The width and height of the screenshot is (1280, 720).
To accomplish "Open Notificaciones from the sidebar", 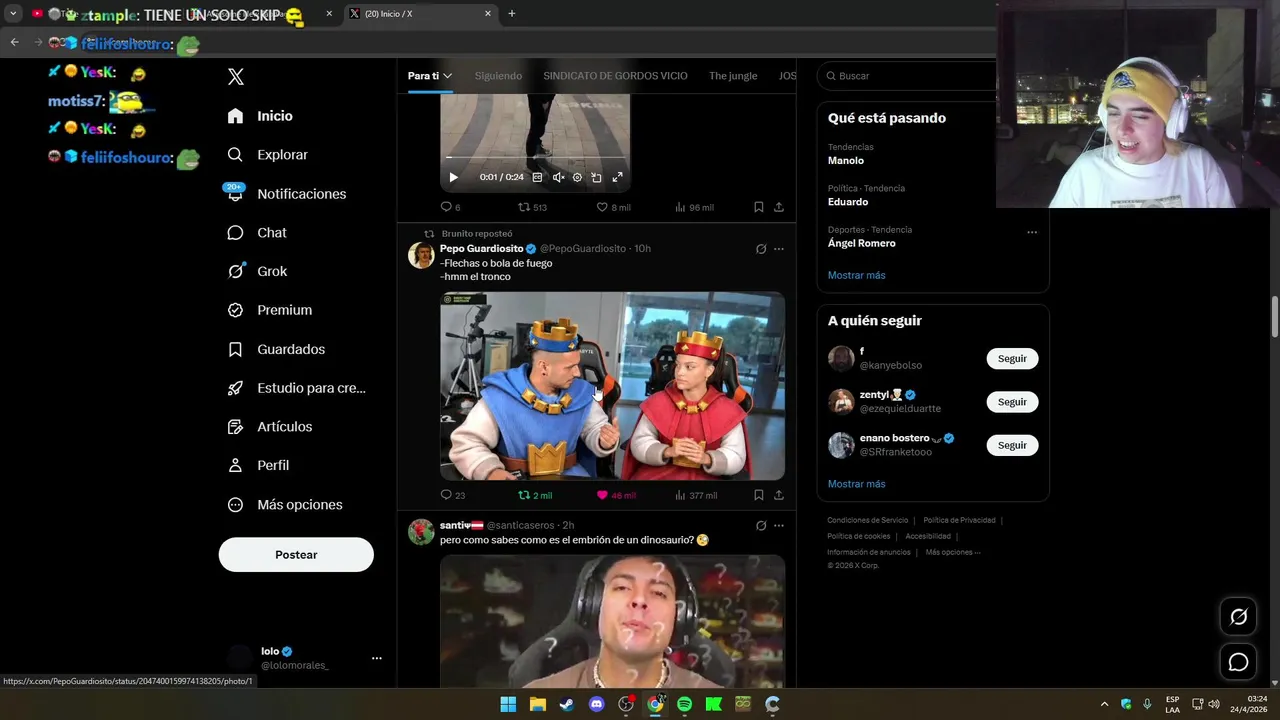I will tap(286, 194).
